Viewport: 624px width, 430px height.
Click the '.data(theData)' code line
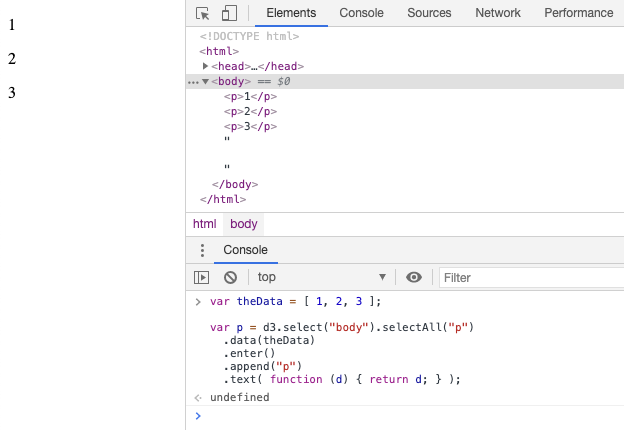pos(269,340)
